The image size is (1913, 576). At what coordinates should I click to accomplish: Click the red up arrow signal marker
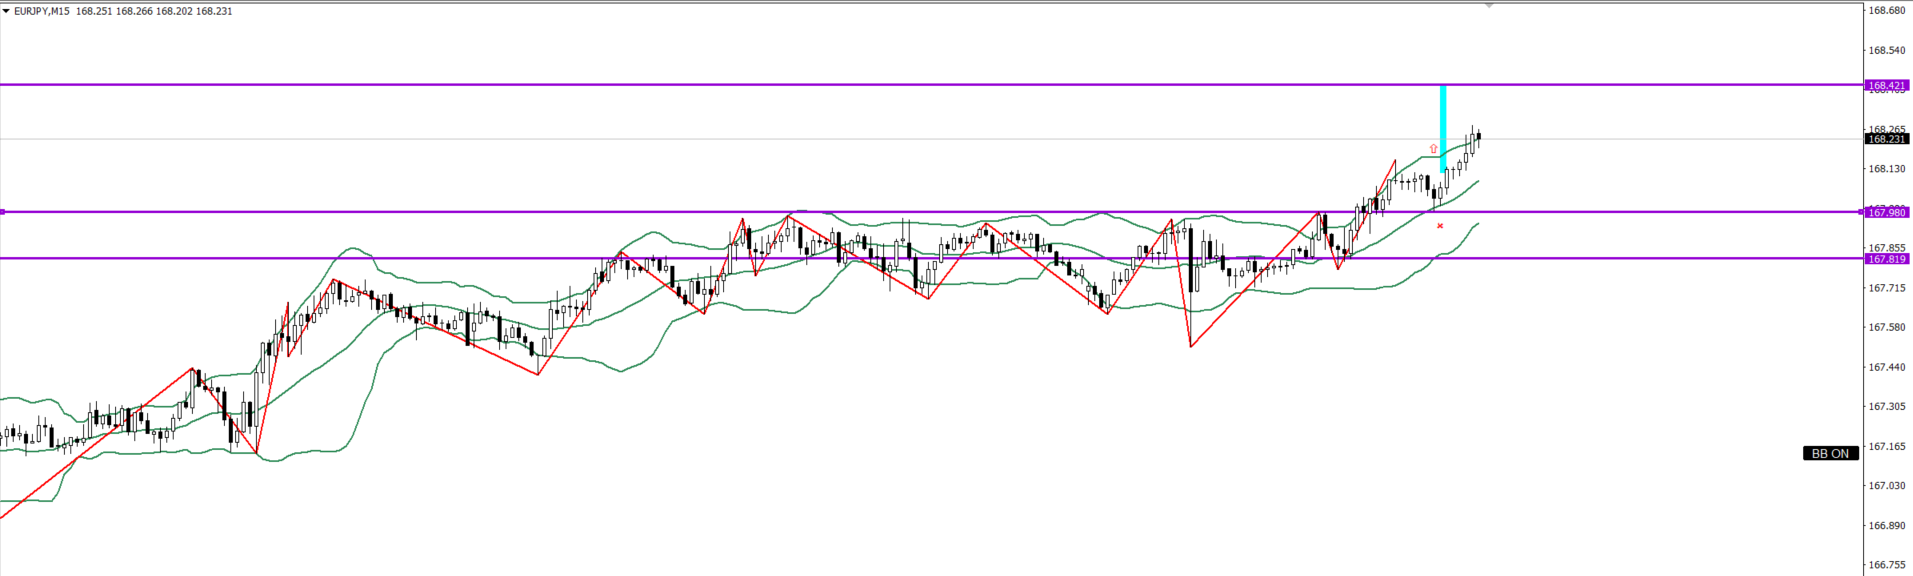click(1434, 149)
